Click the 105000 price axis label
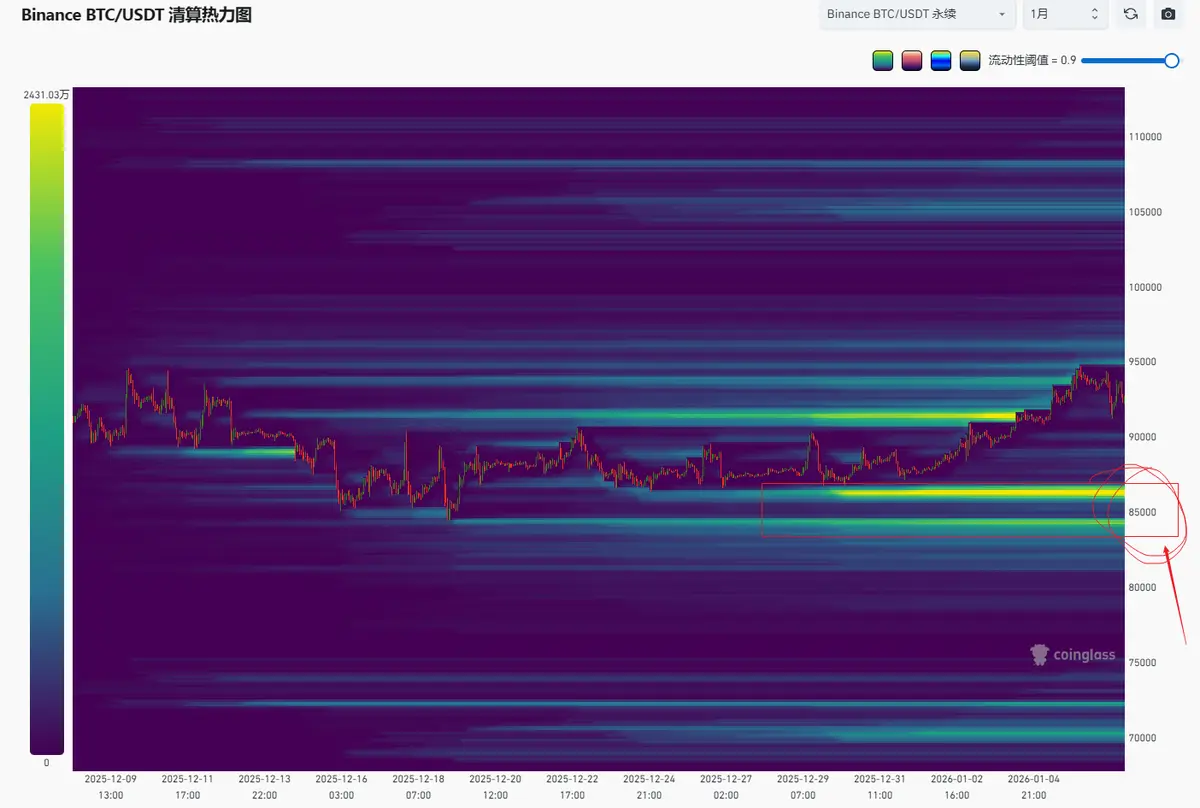1200x808 pixels. pos(1145,212)
